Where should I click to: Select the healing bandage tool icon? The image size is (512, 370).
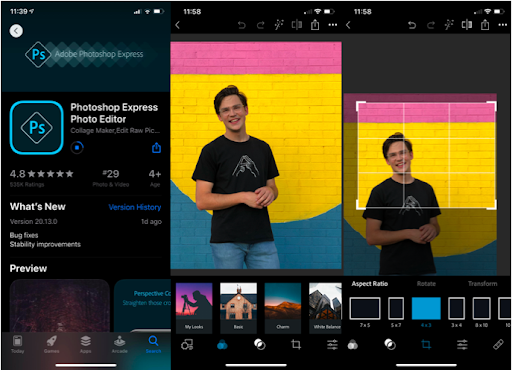(x=498, y=344)
